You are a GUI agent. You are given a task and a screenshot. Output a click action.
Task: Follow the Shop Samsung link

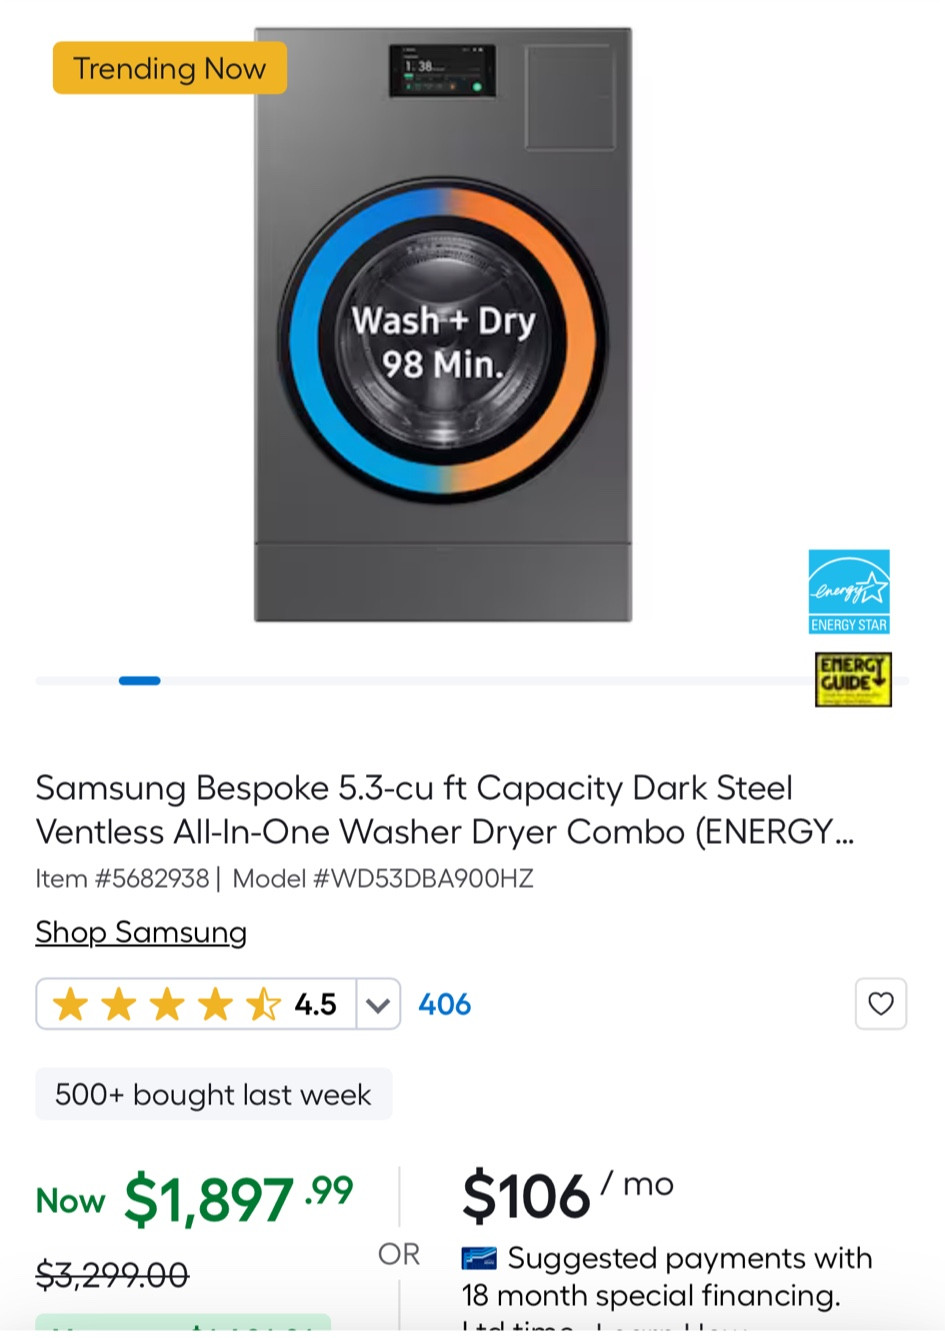[x=141, y=932]
